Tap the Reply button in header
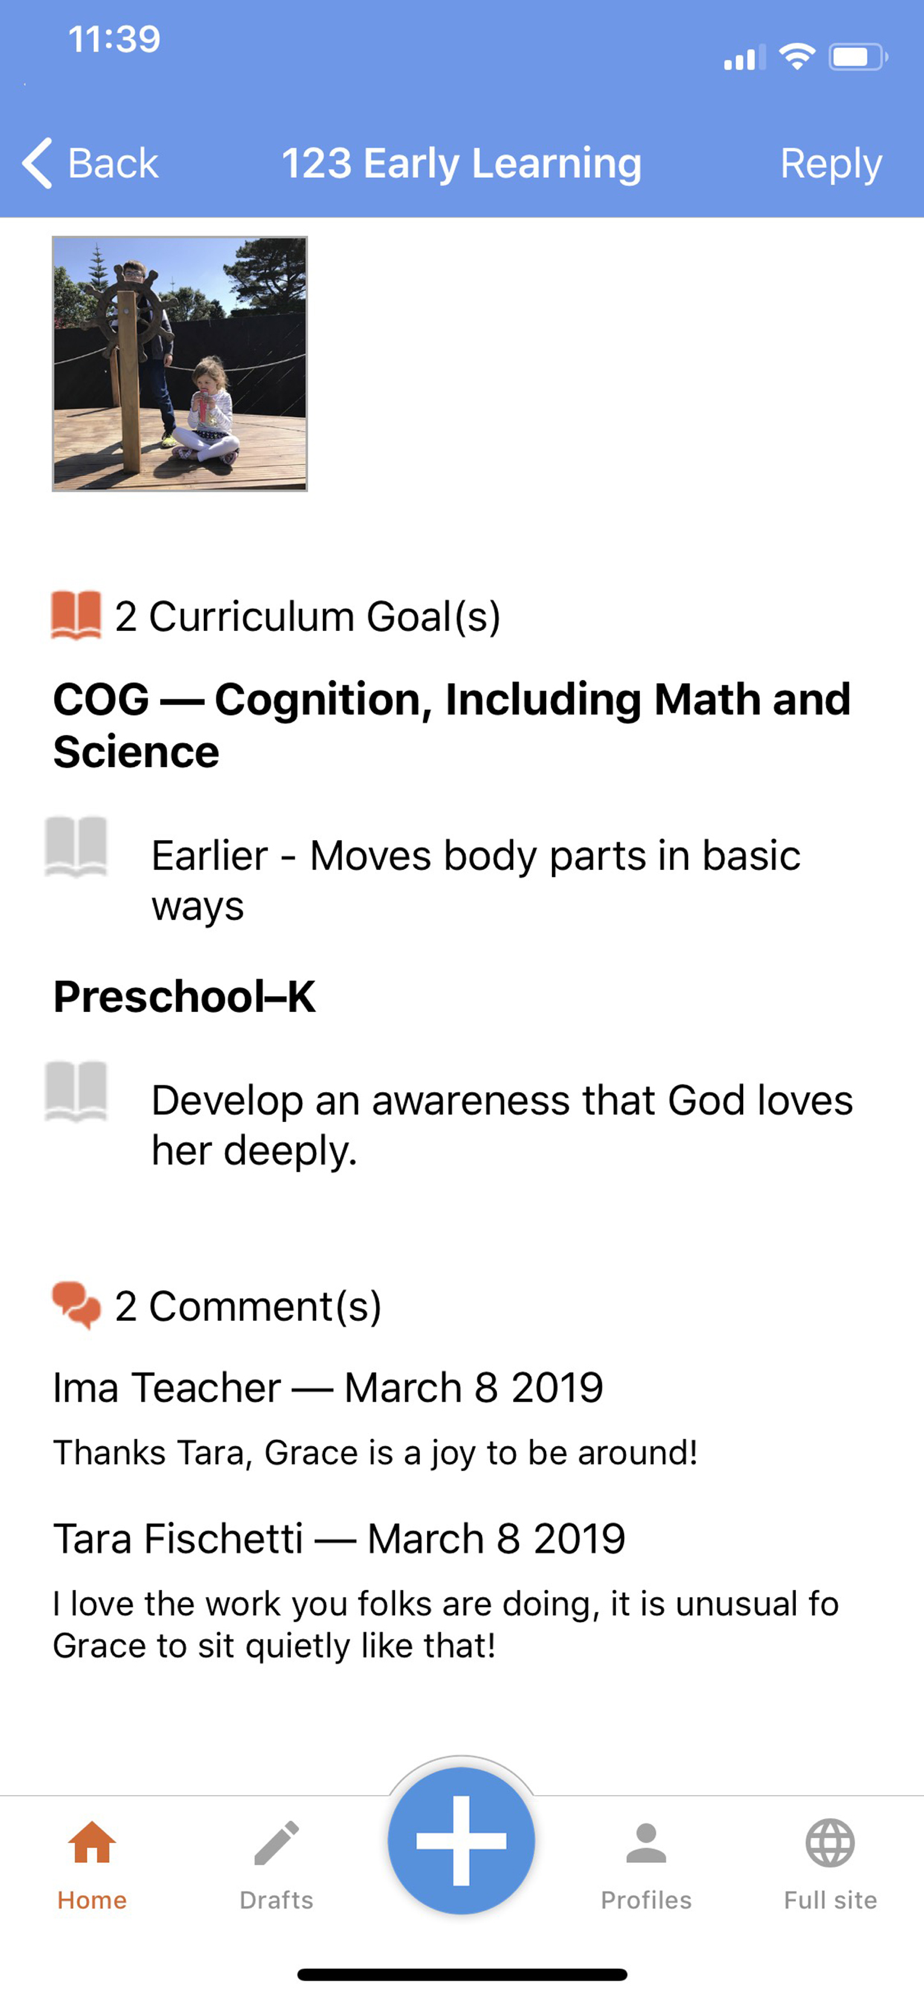924x2000 pixels. point(830,164)
